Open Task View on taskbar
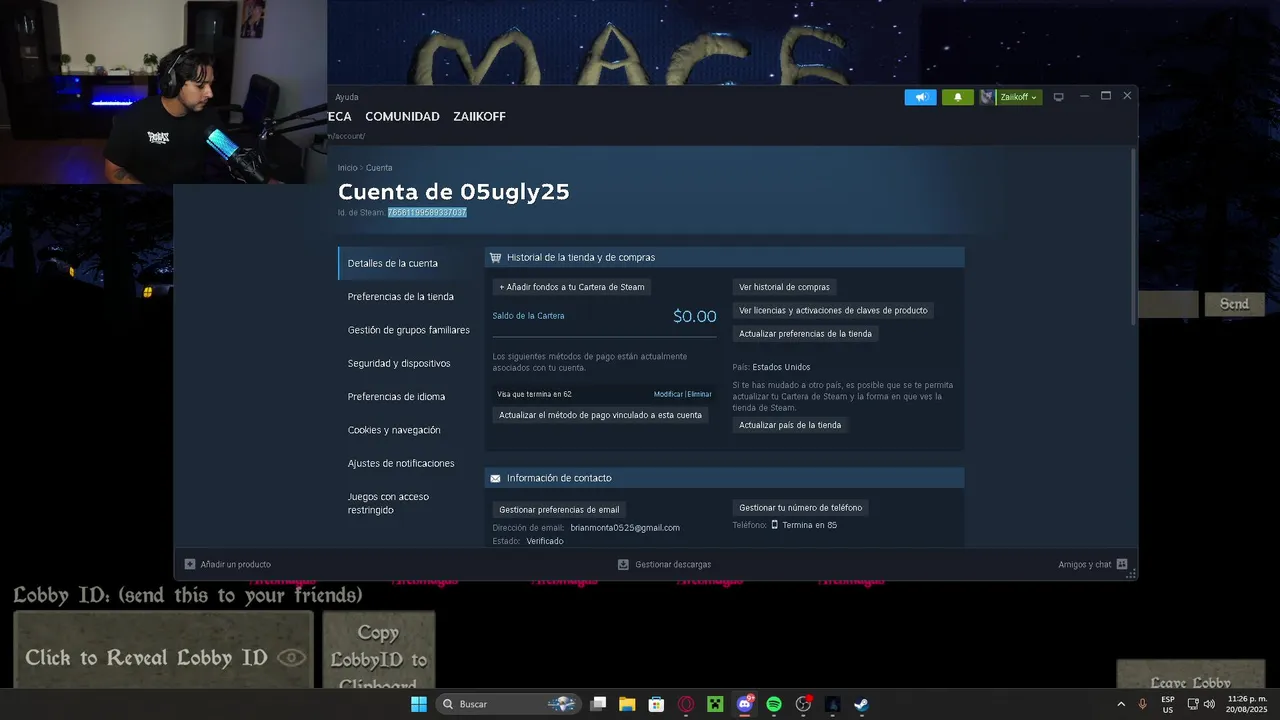 (598, 704)
